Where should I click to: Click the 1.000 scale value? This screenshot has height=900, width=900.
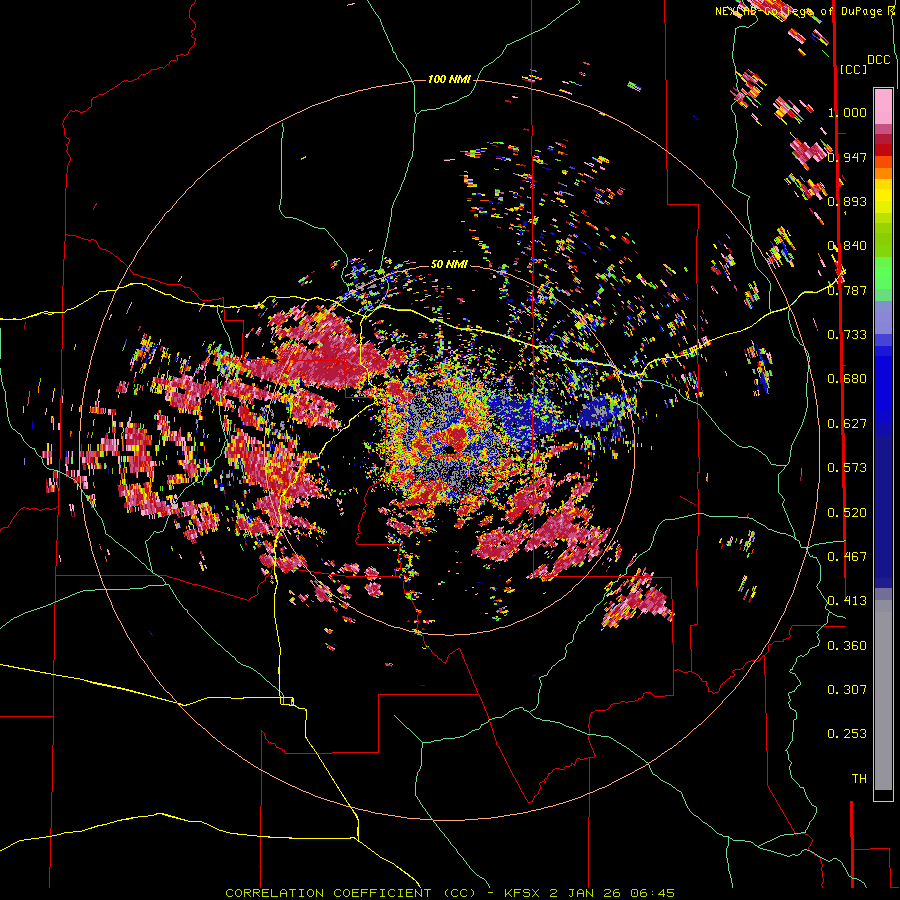click(847, 112)
